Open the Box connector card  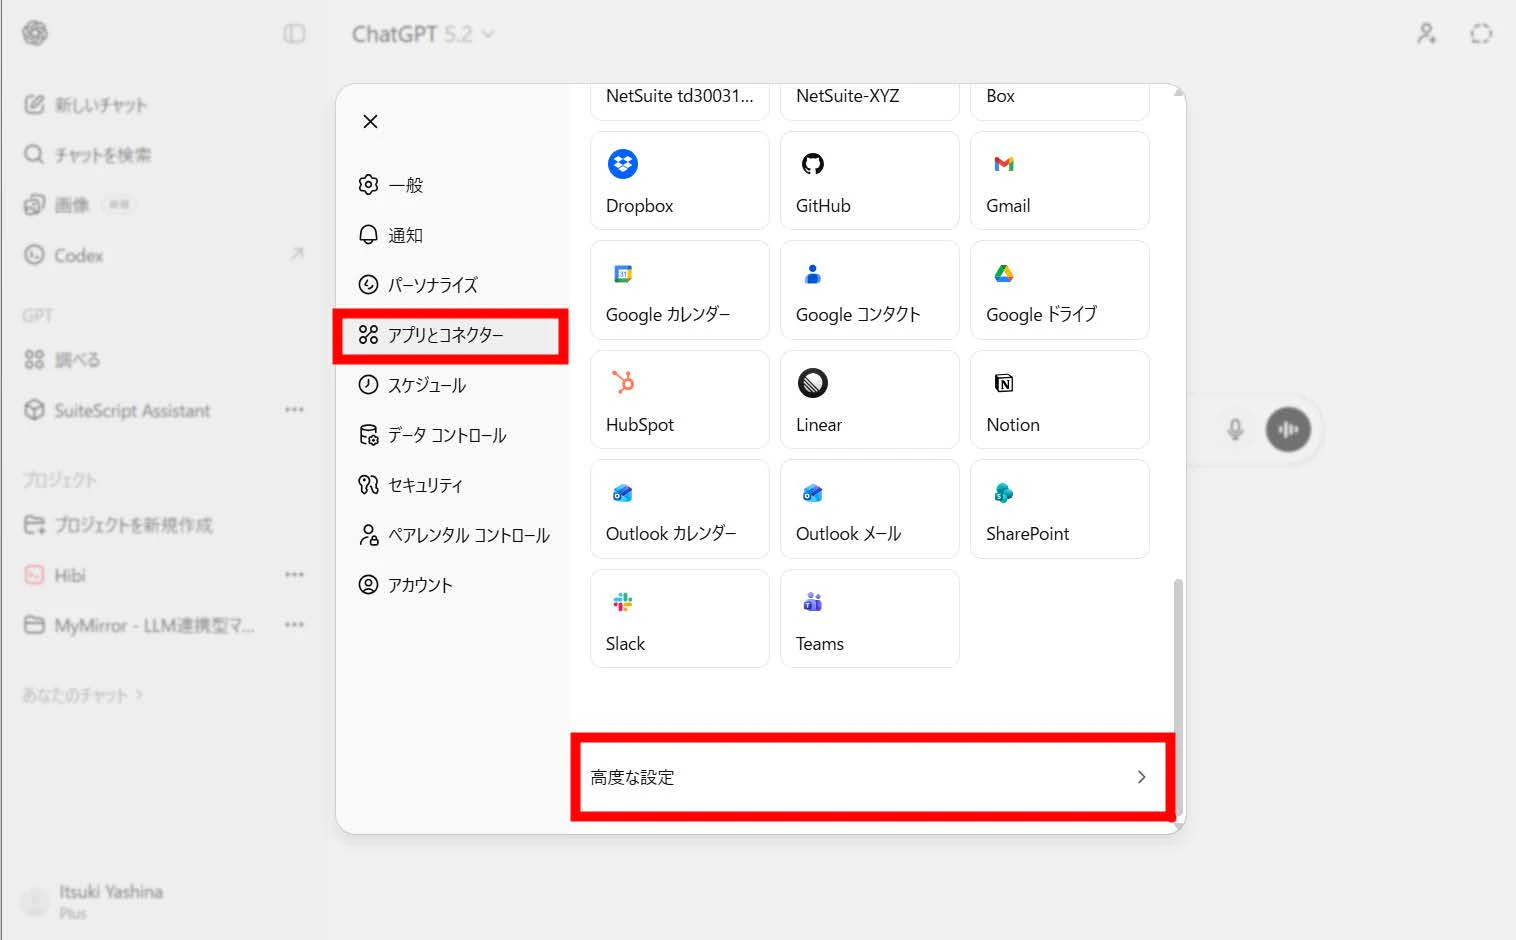(1060, 102)
